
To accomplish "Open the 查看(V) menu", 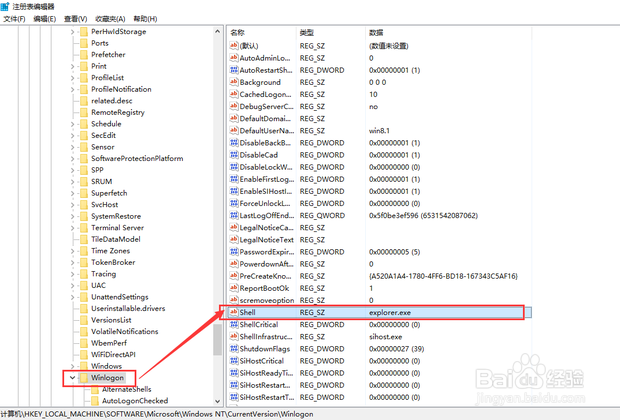I will coord(75,19).
